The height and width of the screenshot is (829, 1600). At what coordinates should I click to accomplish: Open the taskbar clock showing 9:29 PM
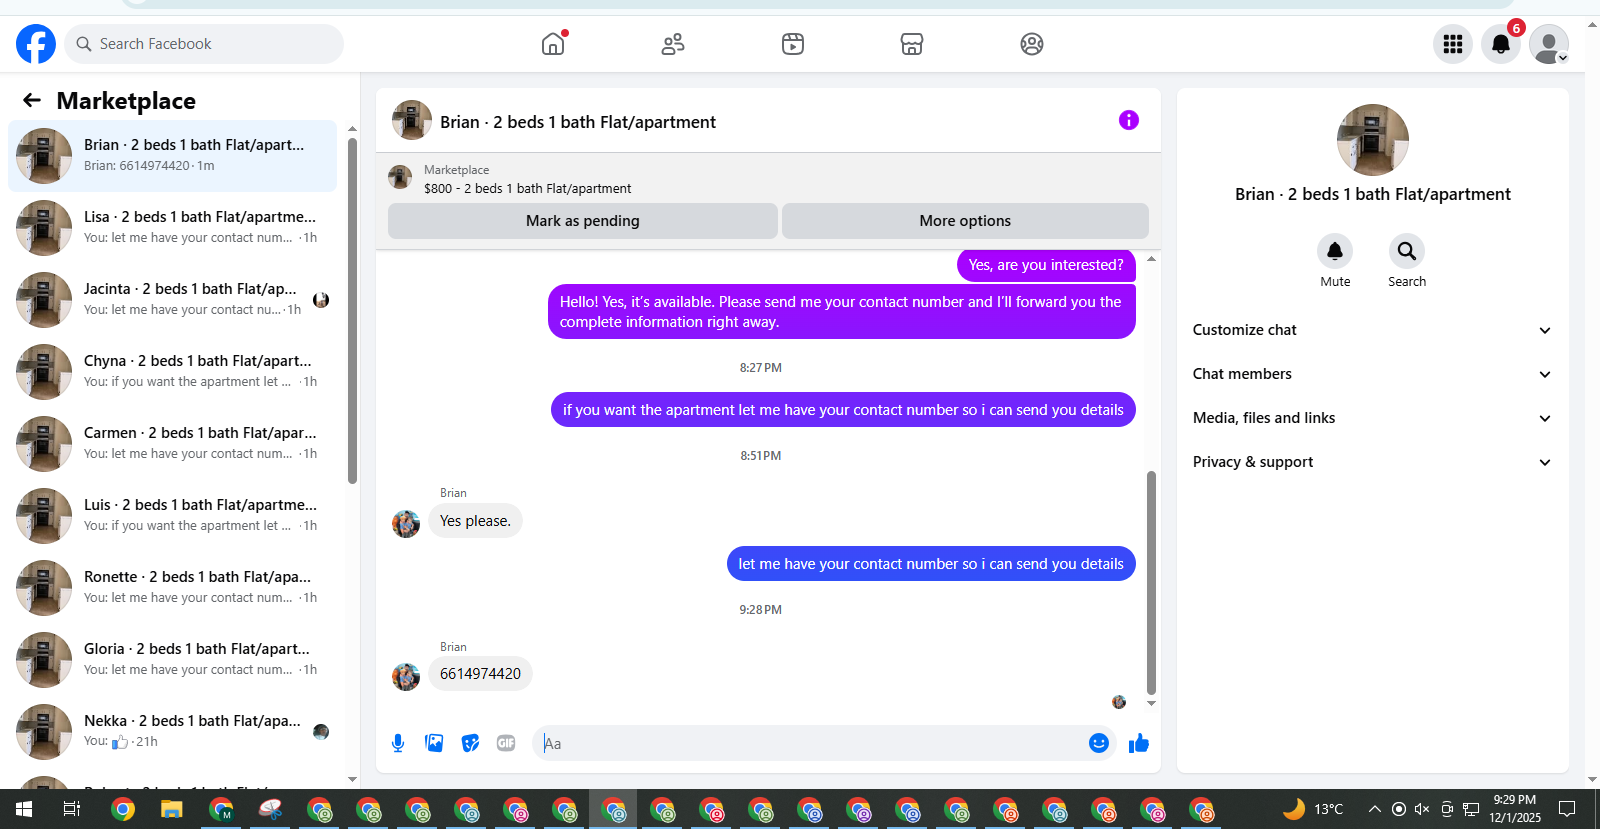coord(1515,809)
